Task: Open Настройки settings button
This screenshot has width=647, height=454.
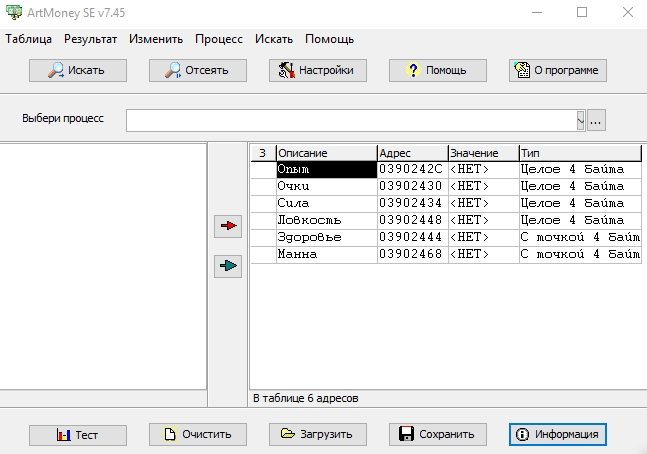Action: click(x=318, y=71)
